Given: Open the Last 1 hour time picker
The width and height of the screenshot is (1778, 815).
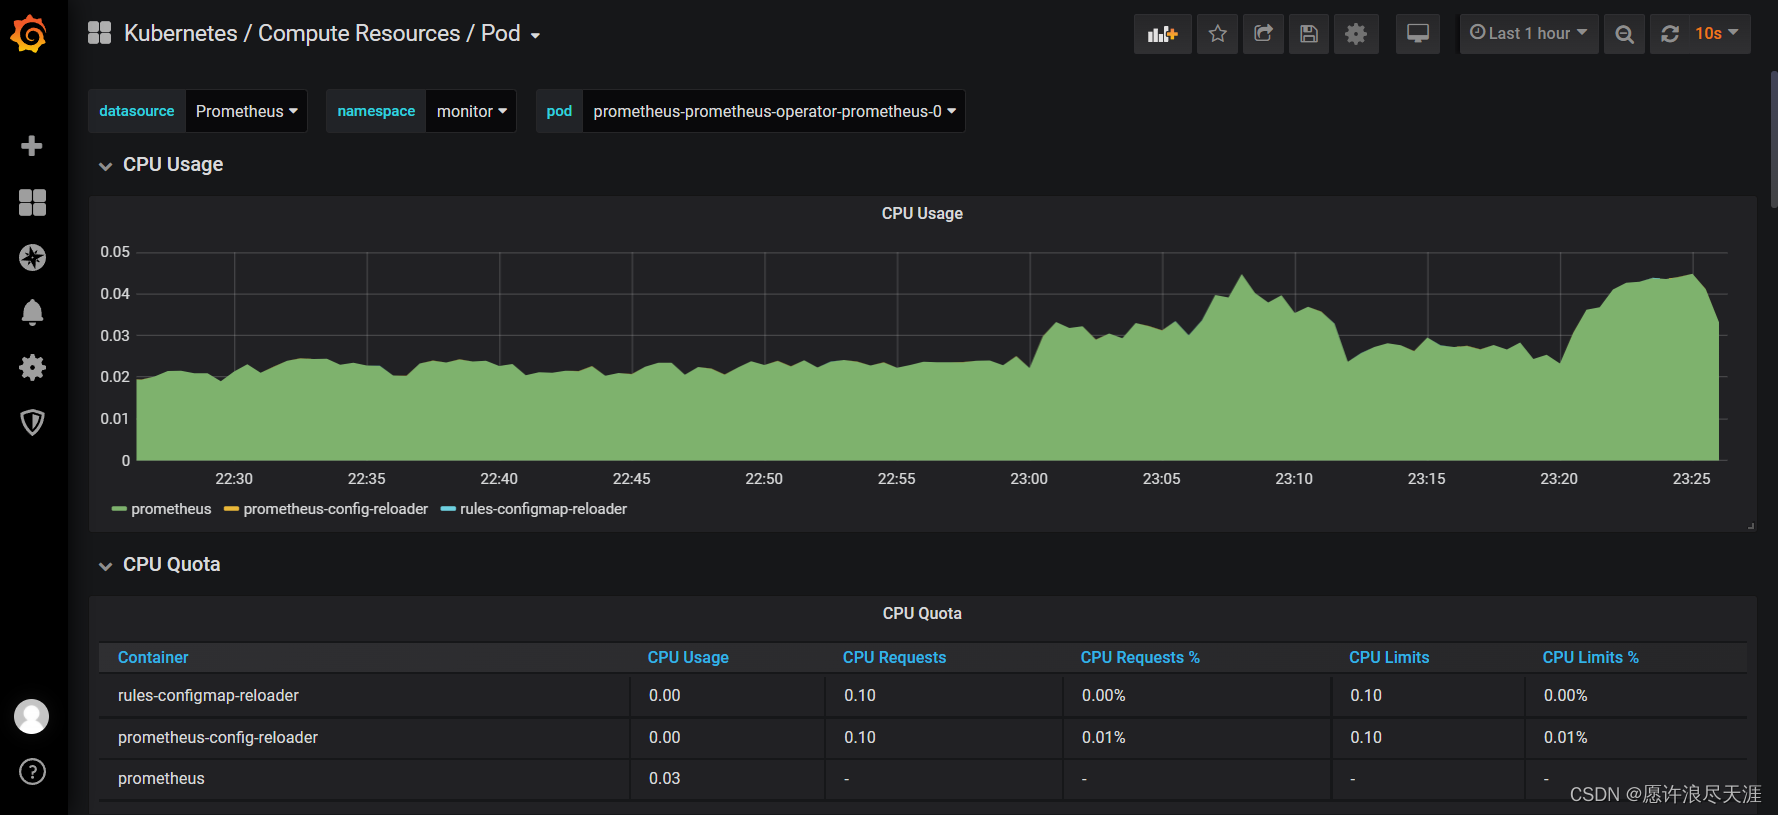Looking at the screenshot, I should click(x=1528, y=34).
